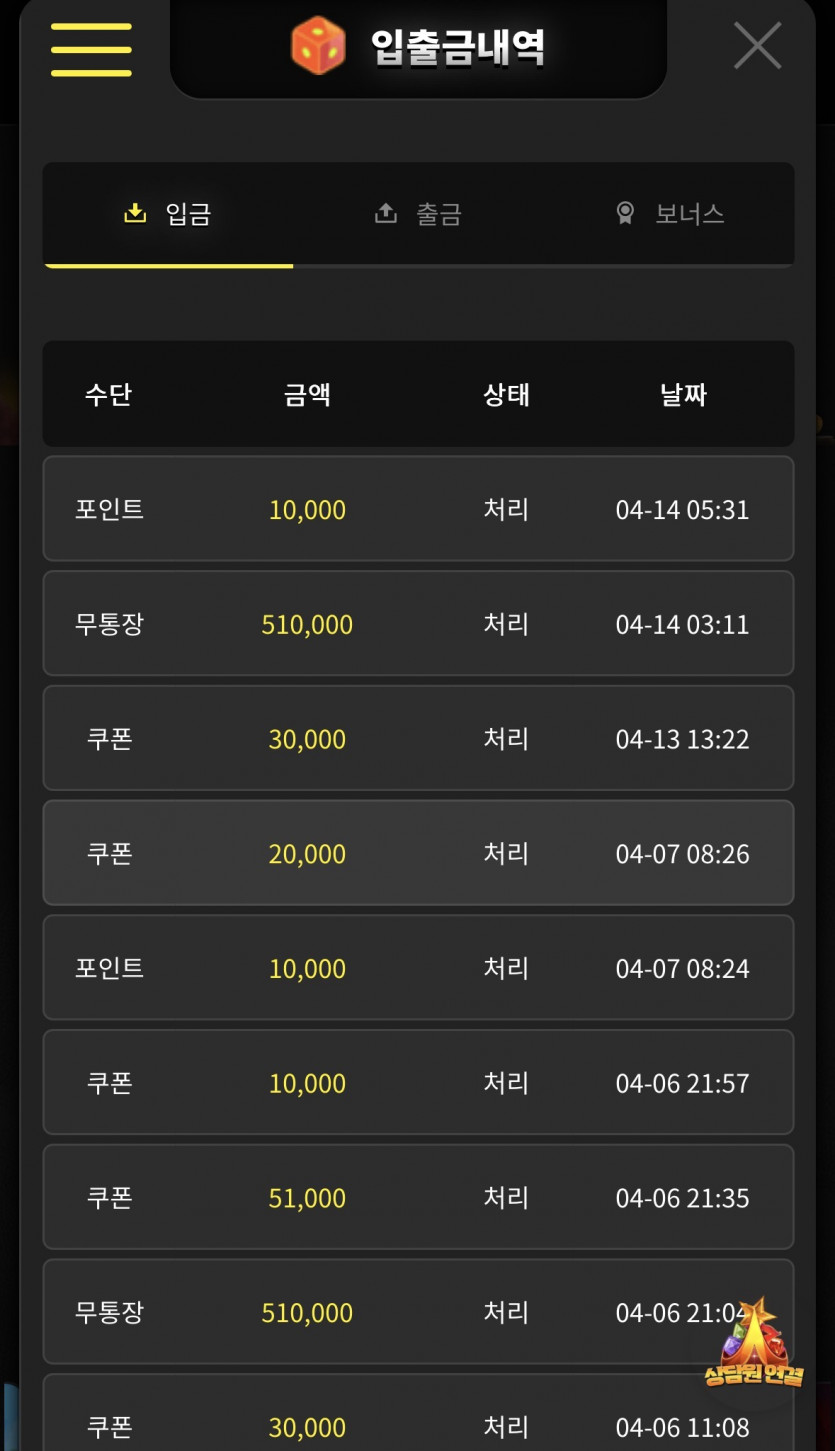This screenshot has height=1451, width=835.
Task: Select the 쿠폰 30,000 row dated 04-13 13:22
Action: 418,739
